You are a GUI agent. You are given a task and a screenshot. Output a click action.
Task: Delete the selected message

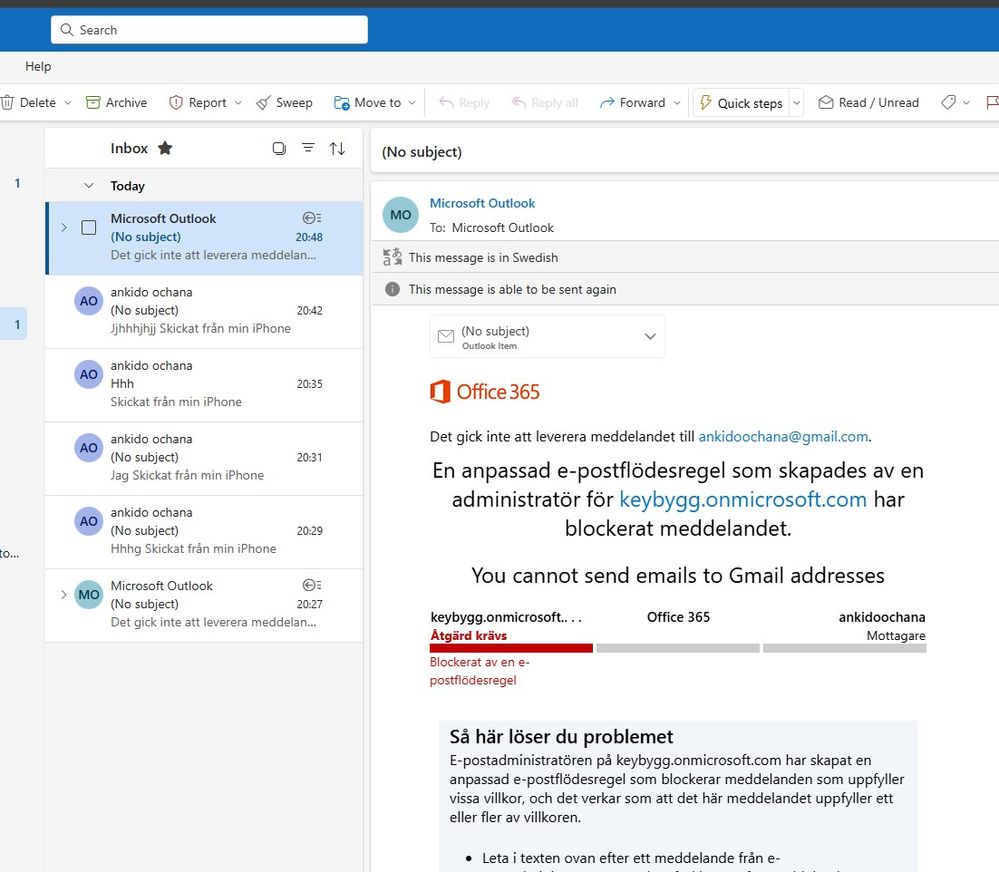coord(29,103)
